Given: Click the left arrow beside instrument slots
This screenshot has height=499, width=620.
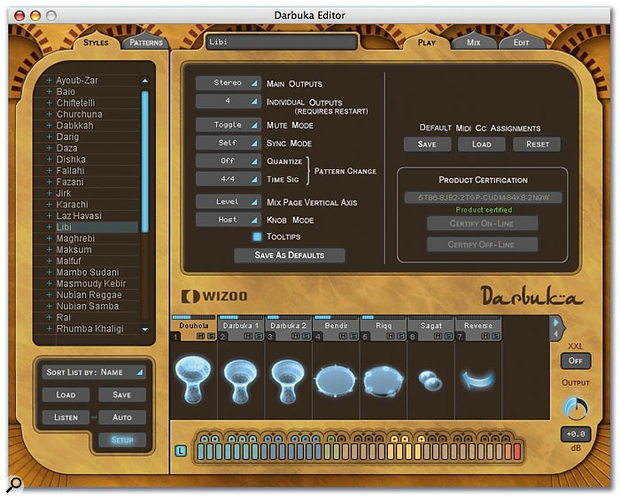Looking at the screenshot, I should pyautogui.click(x=556, y=334).
